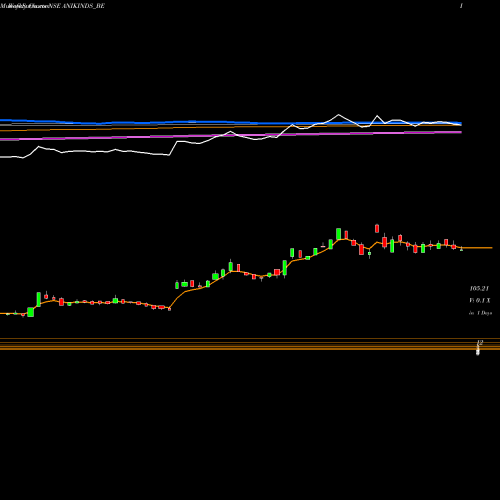
Task: Click the V: 0.1 X volume label
Action: point(480,301)
